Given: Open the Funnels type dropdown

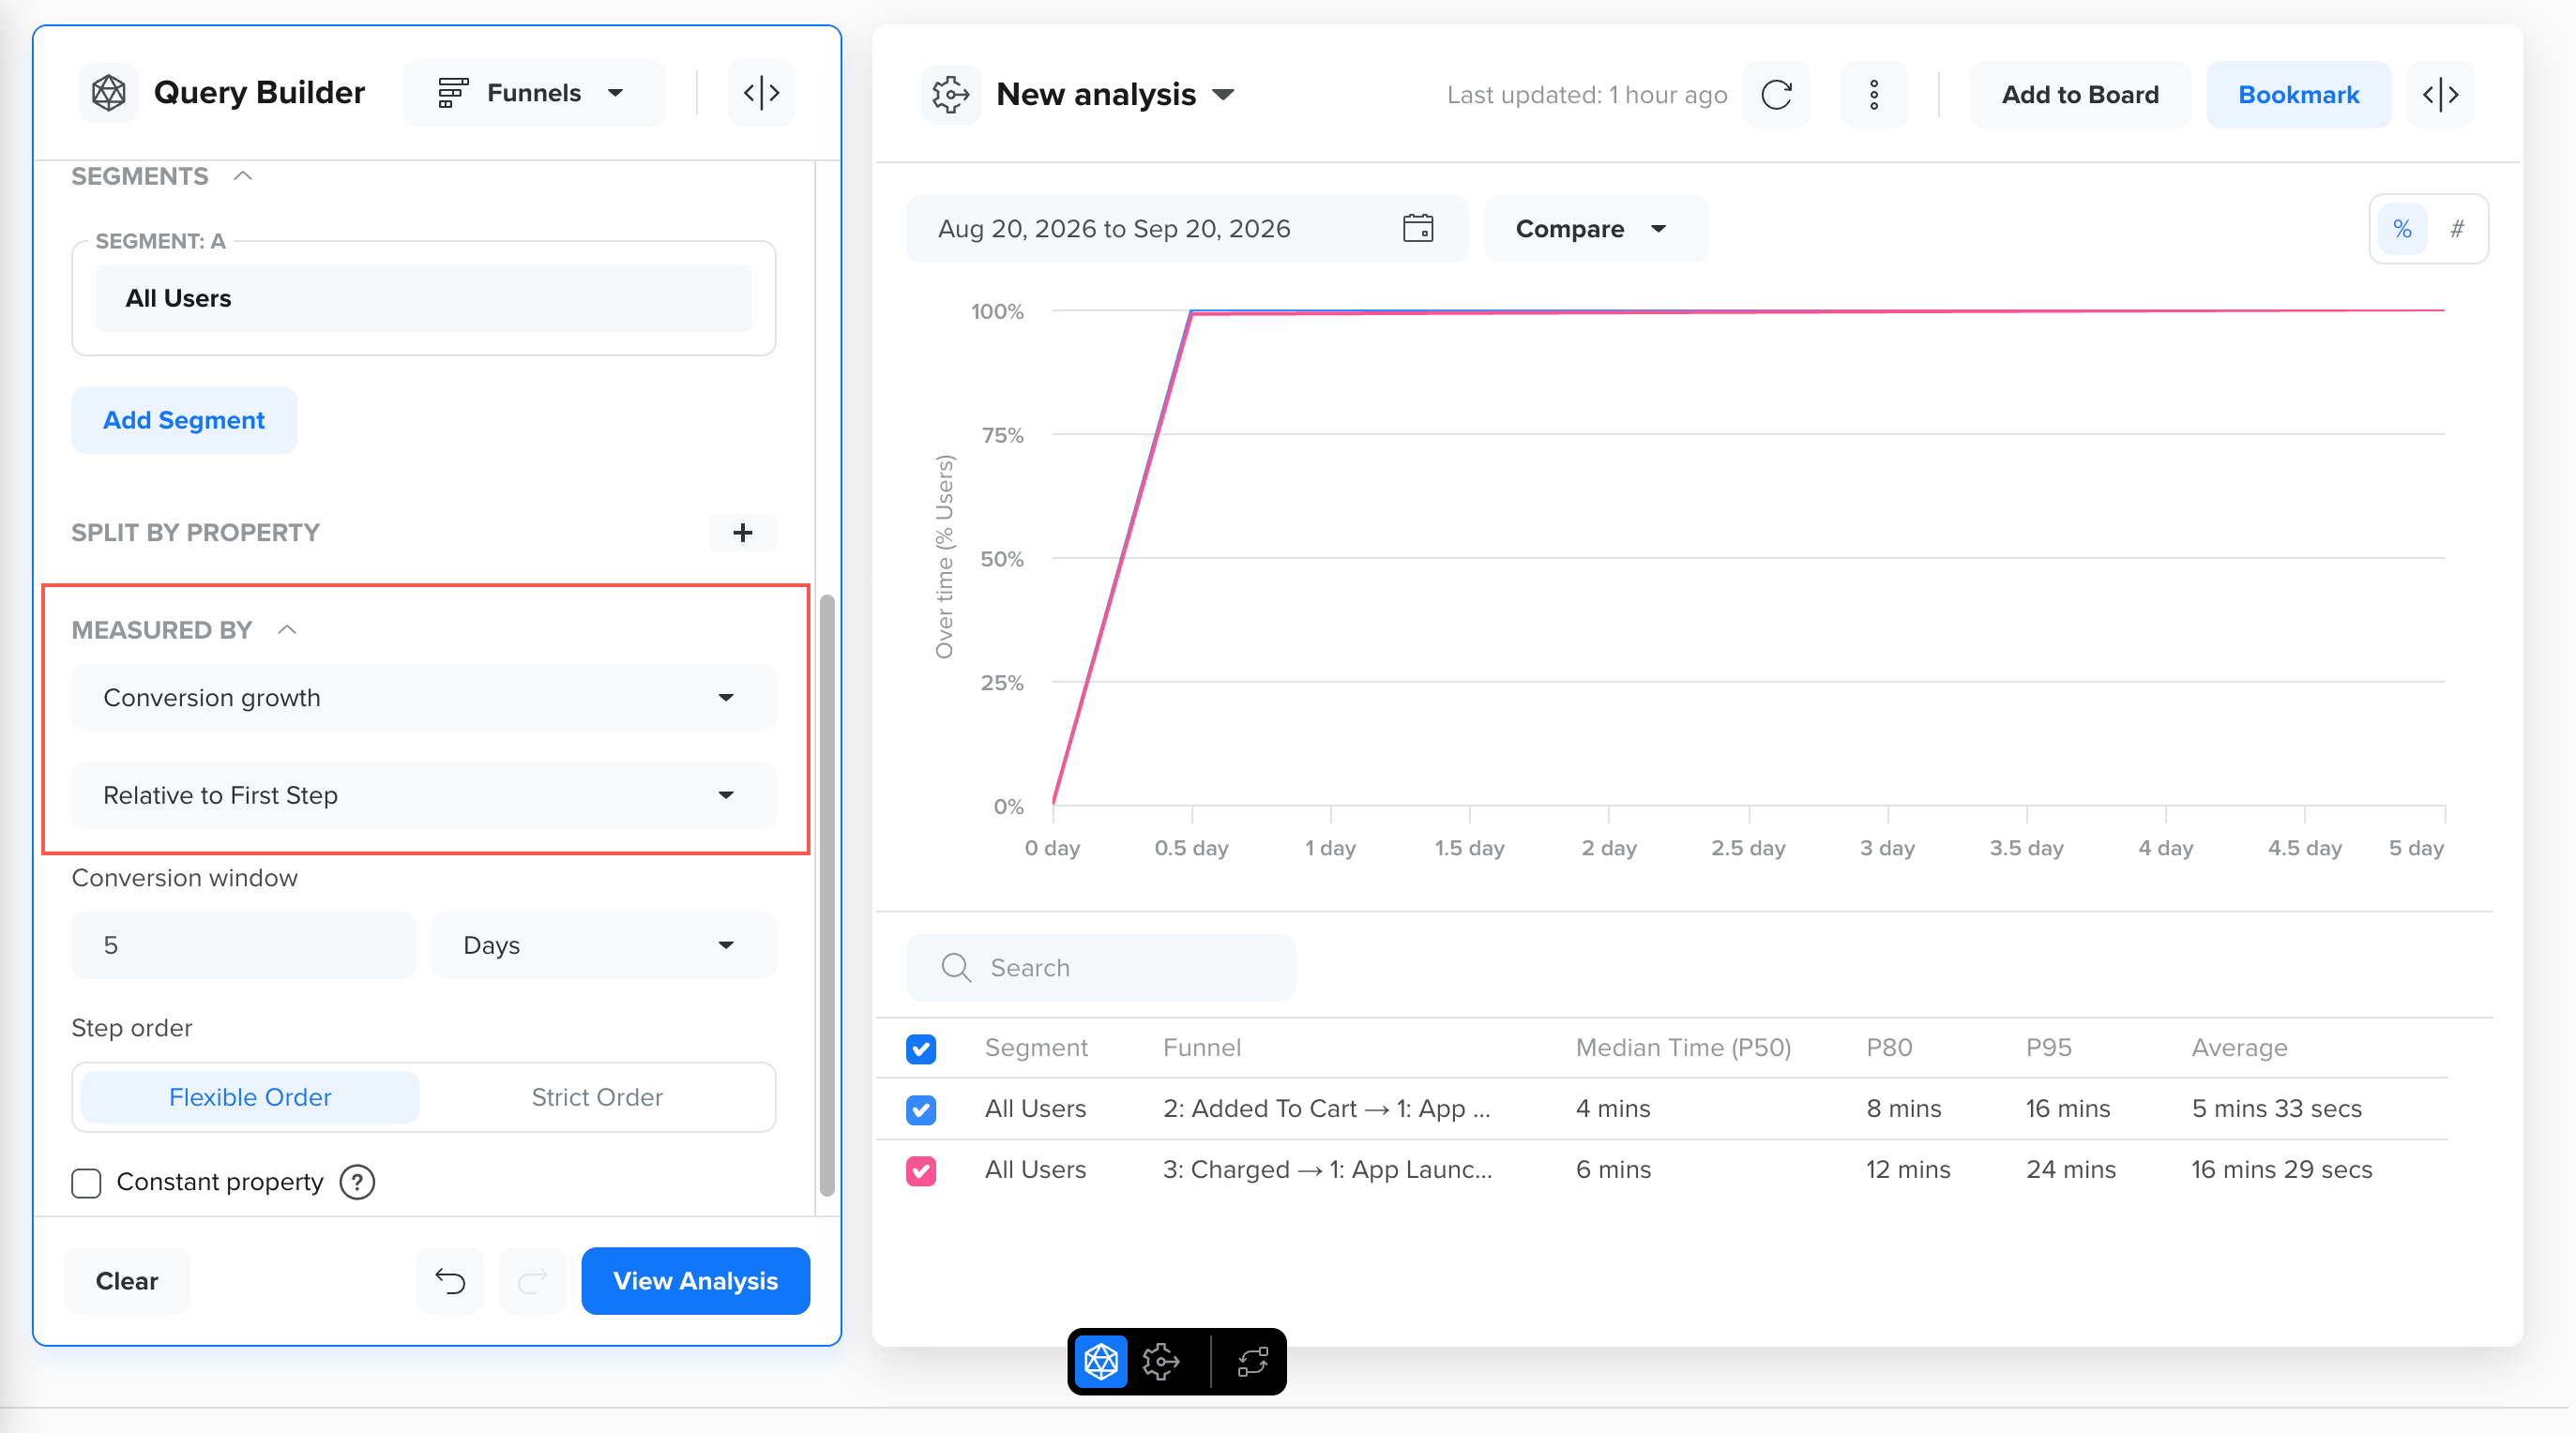Looking at the screenshot, I should tap(534, 93).
